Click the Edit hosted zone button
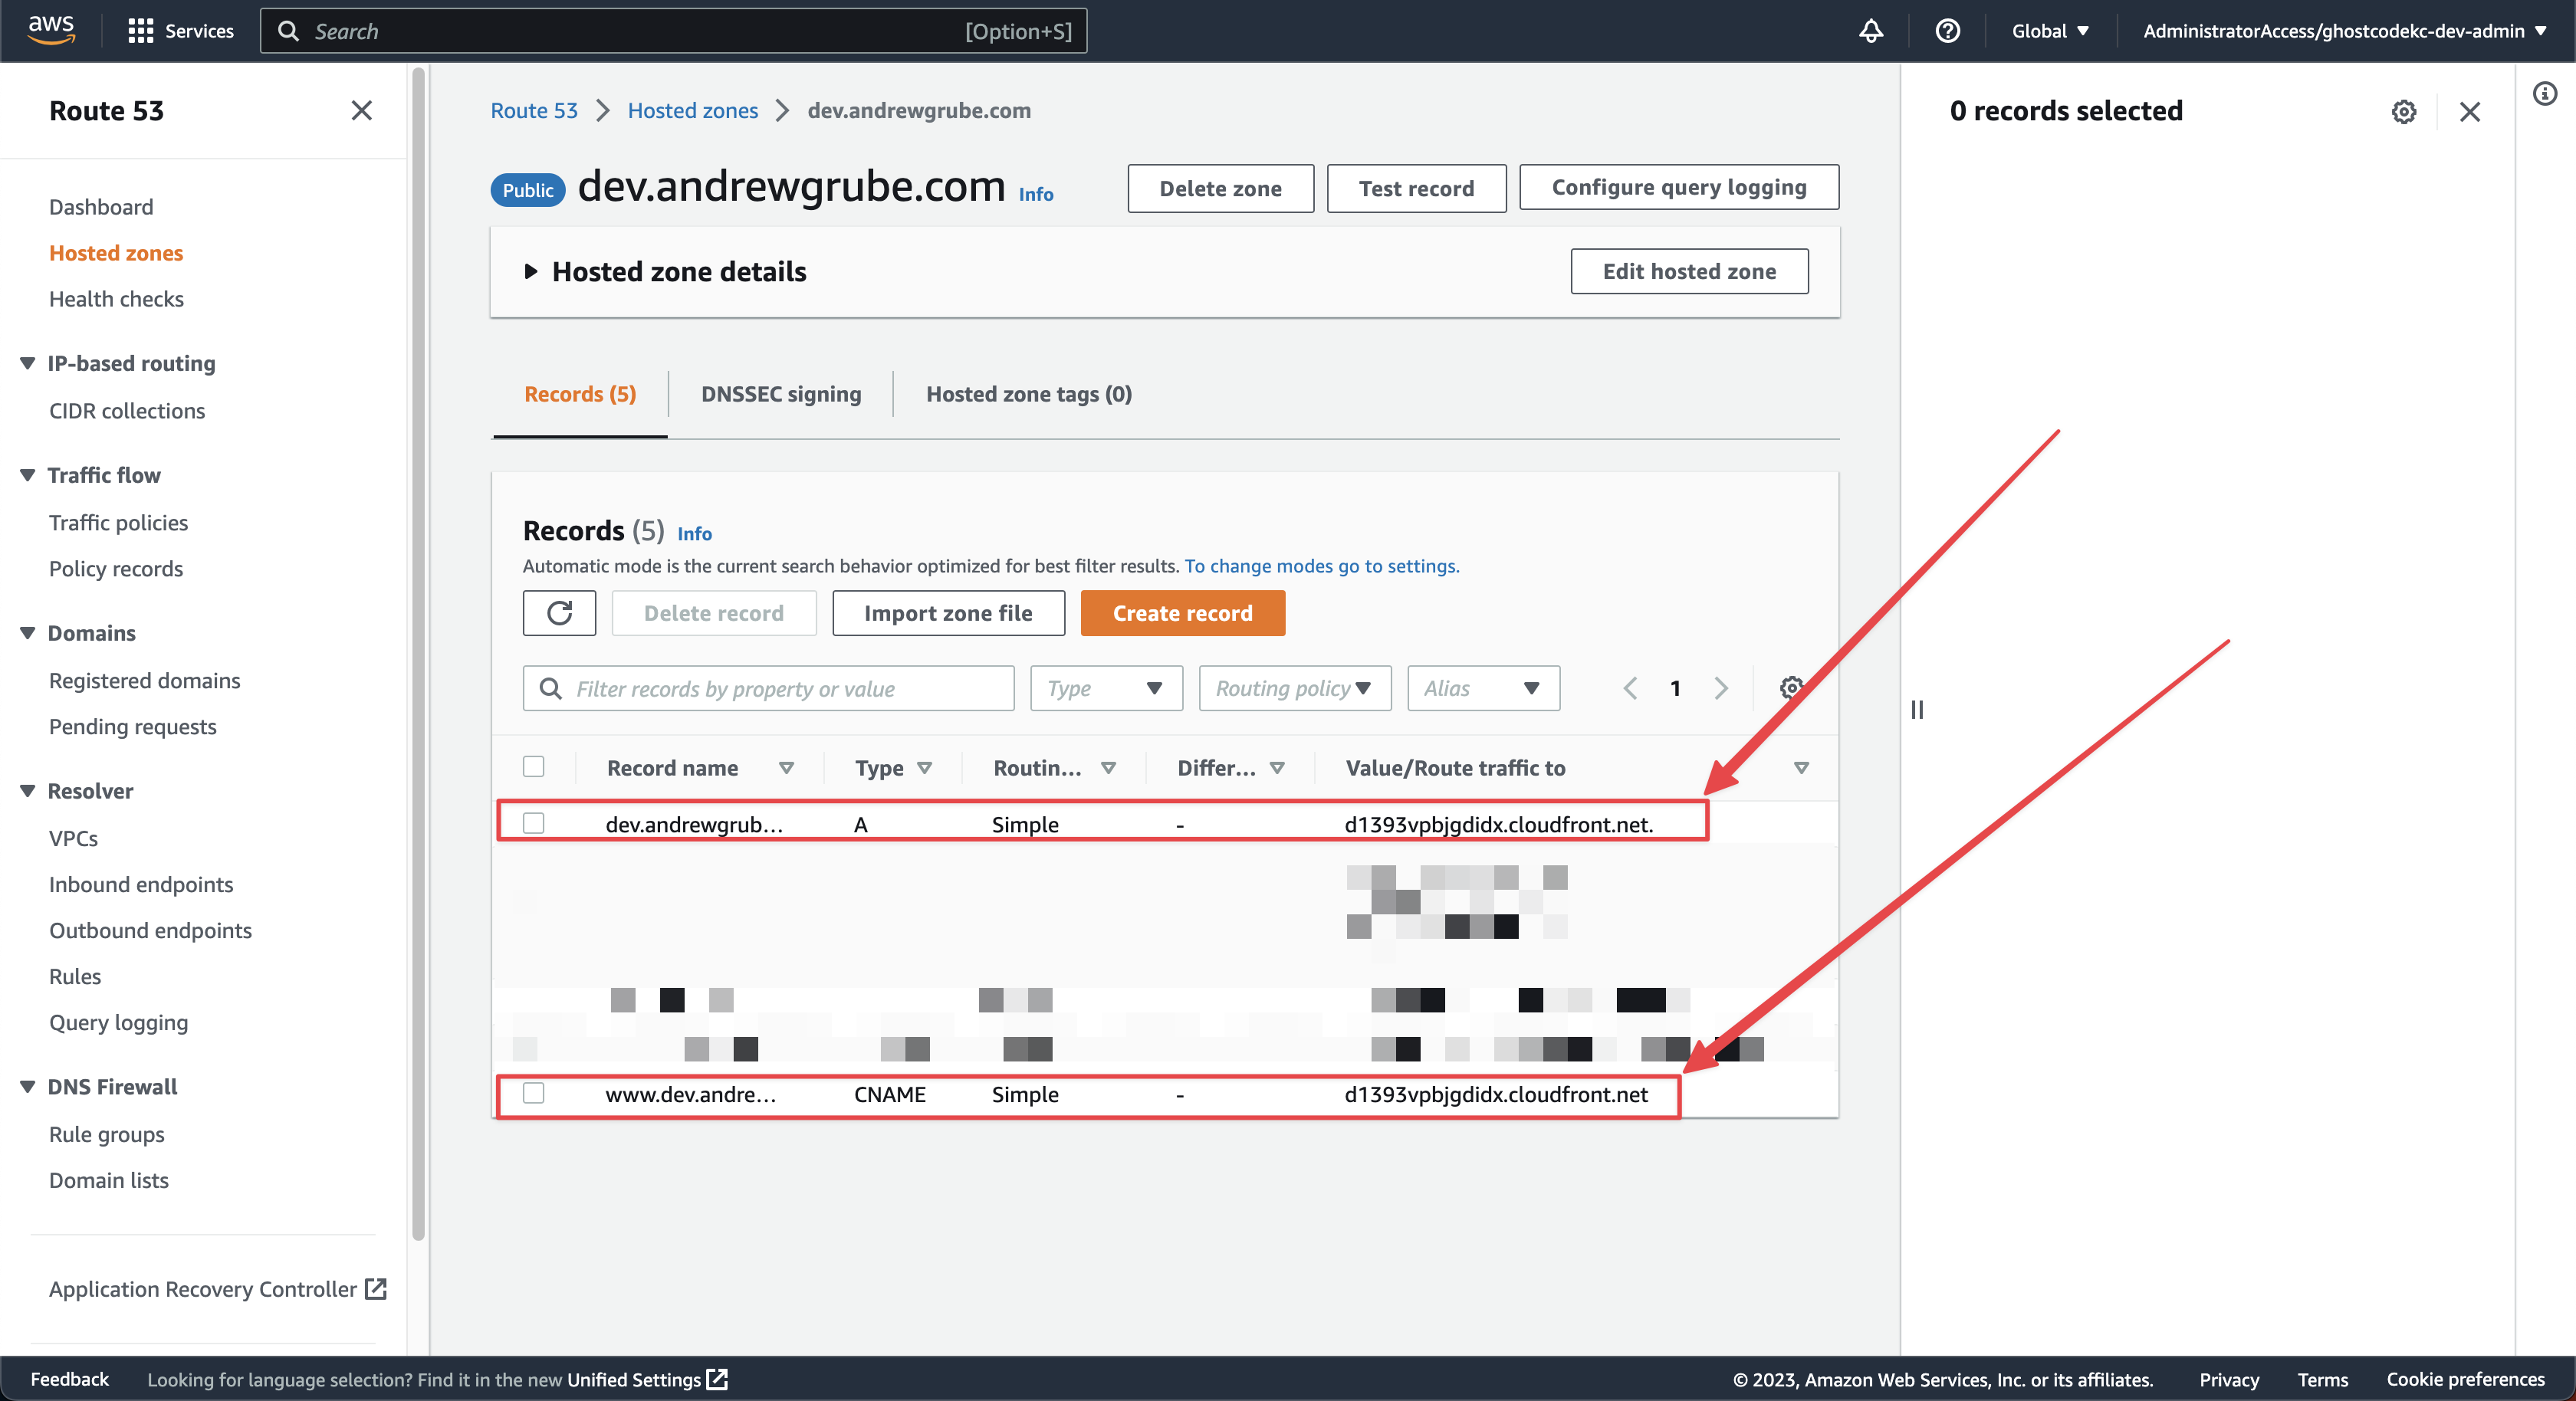The width and height of the screenshot is (2576, 1401). click(1689, 271)
